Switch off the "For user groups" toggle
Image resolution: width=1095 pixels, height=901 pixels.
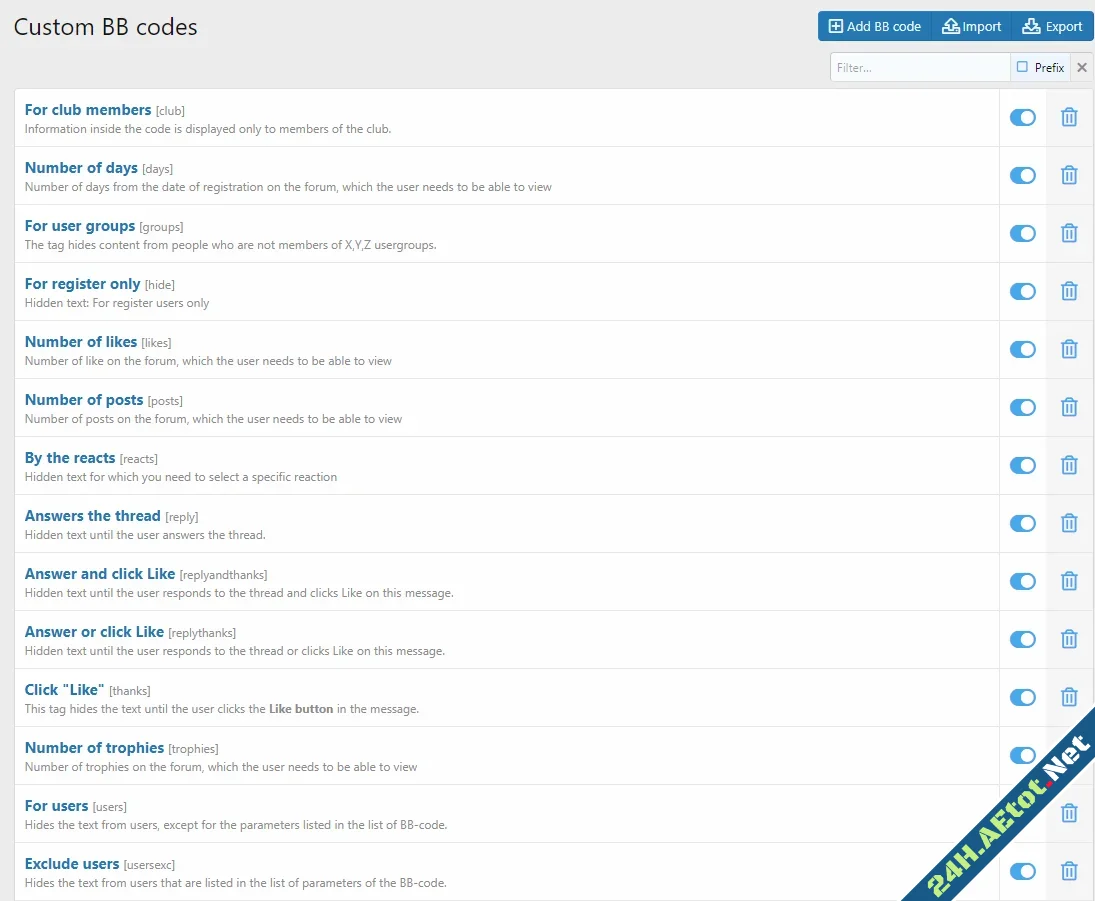click(1022, 233)
